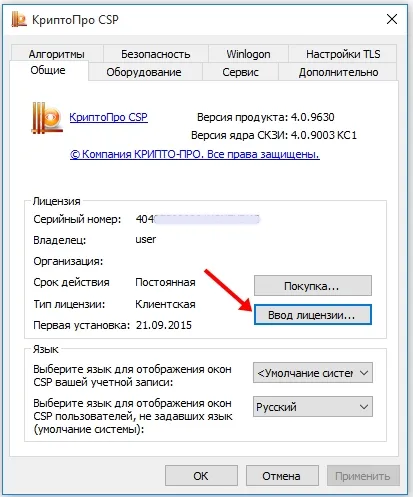
Task: Open the Сервис tab
Action: coord(240,72)
